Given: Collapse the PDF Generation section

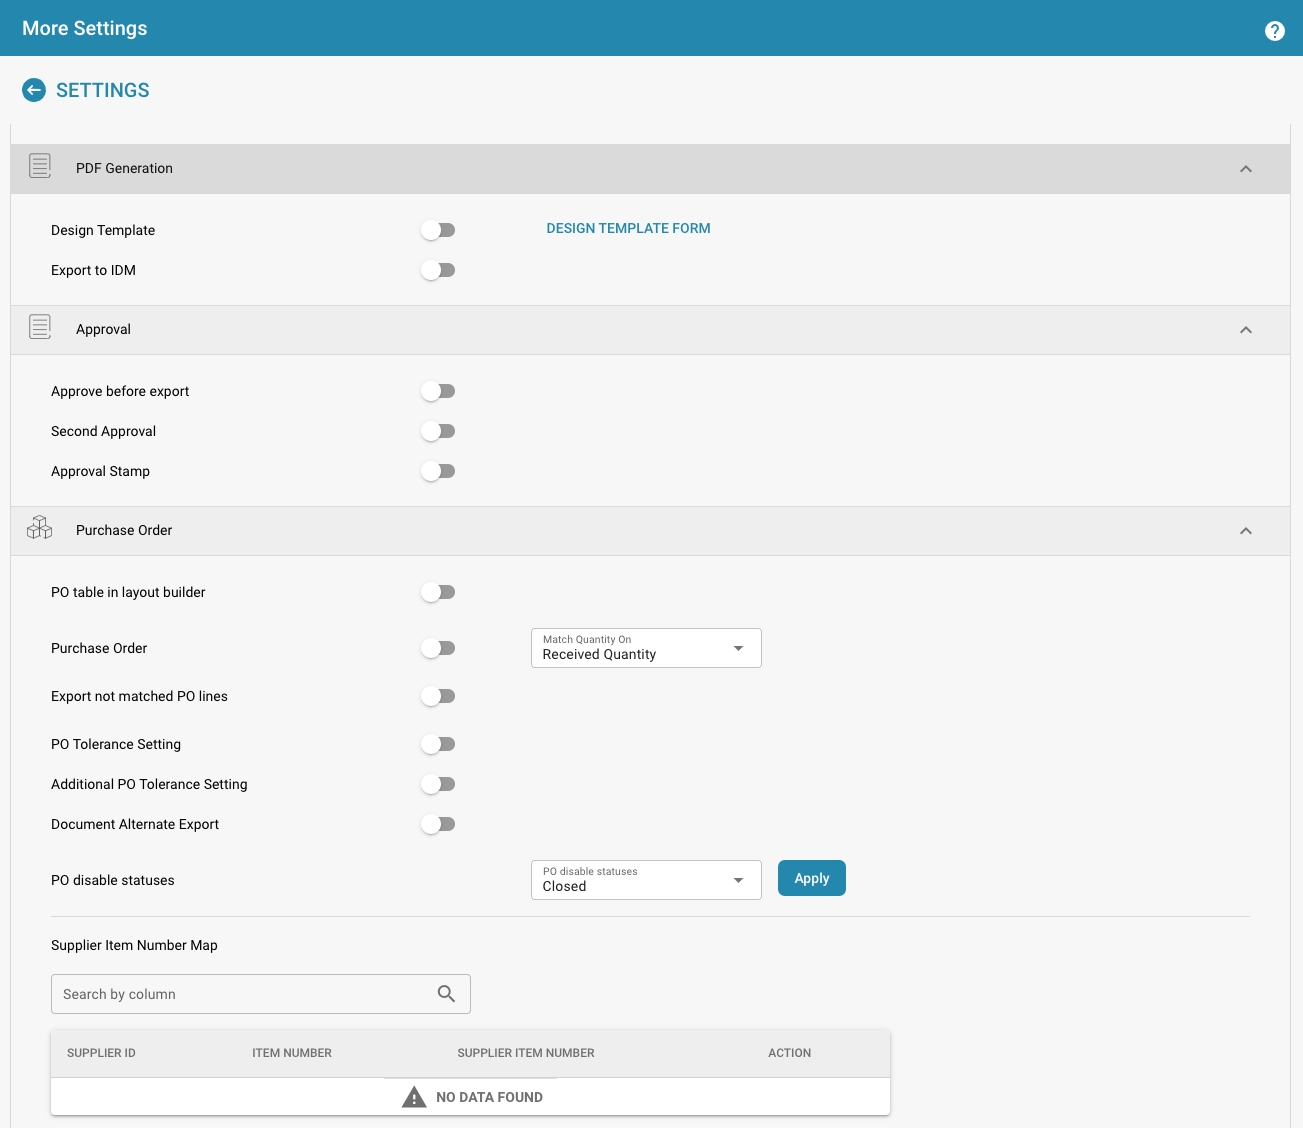Looking at the screenshot, I should pos(1246,169).
